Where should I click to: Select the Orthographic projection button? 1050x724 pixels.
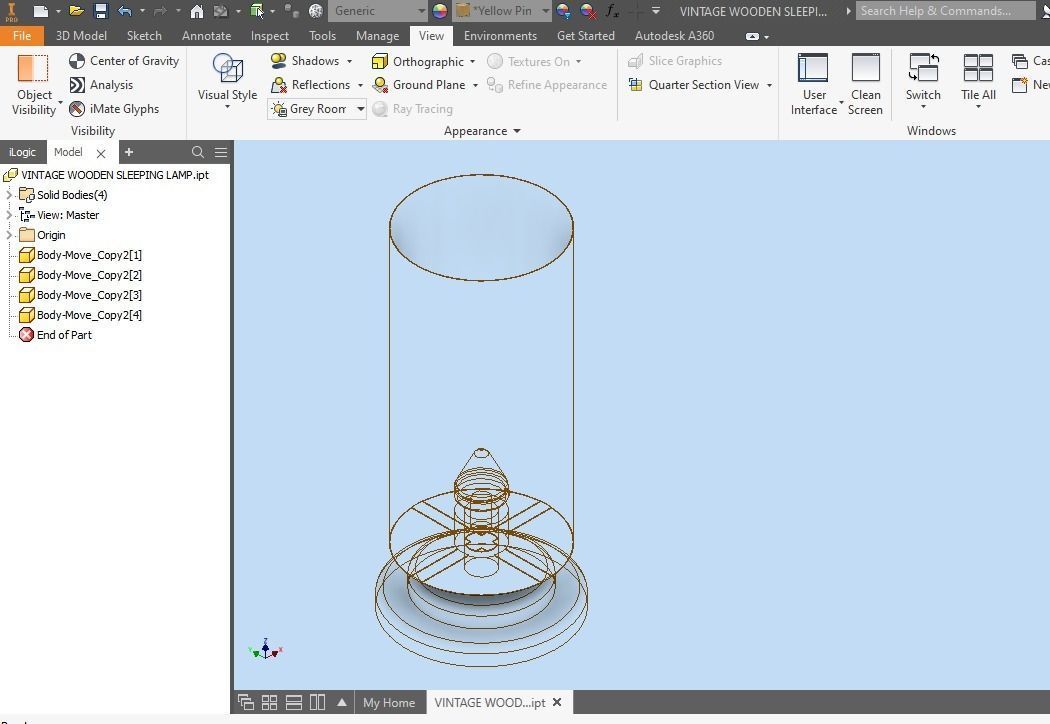click(418, 62)
